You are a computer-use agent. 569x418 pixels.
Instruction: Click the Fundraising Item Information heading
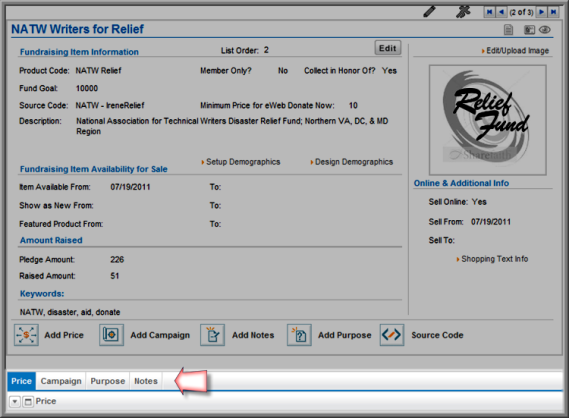(x=79, y=52)
